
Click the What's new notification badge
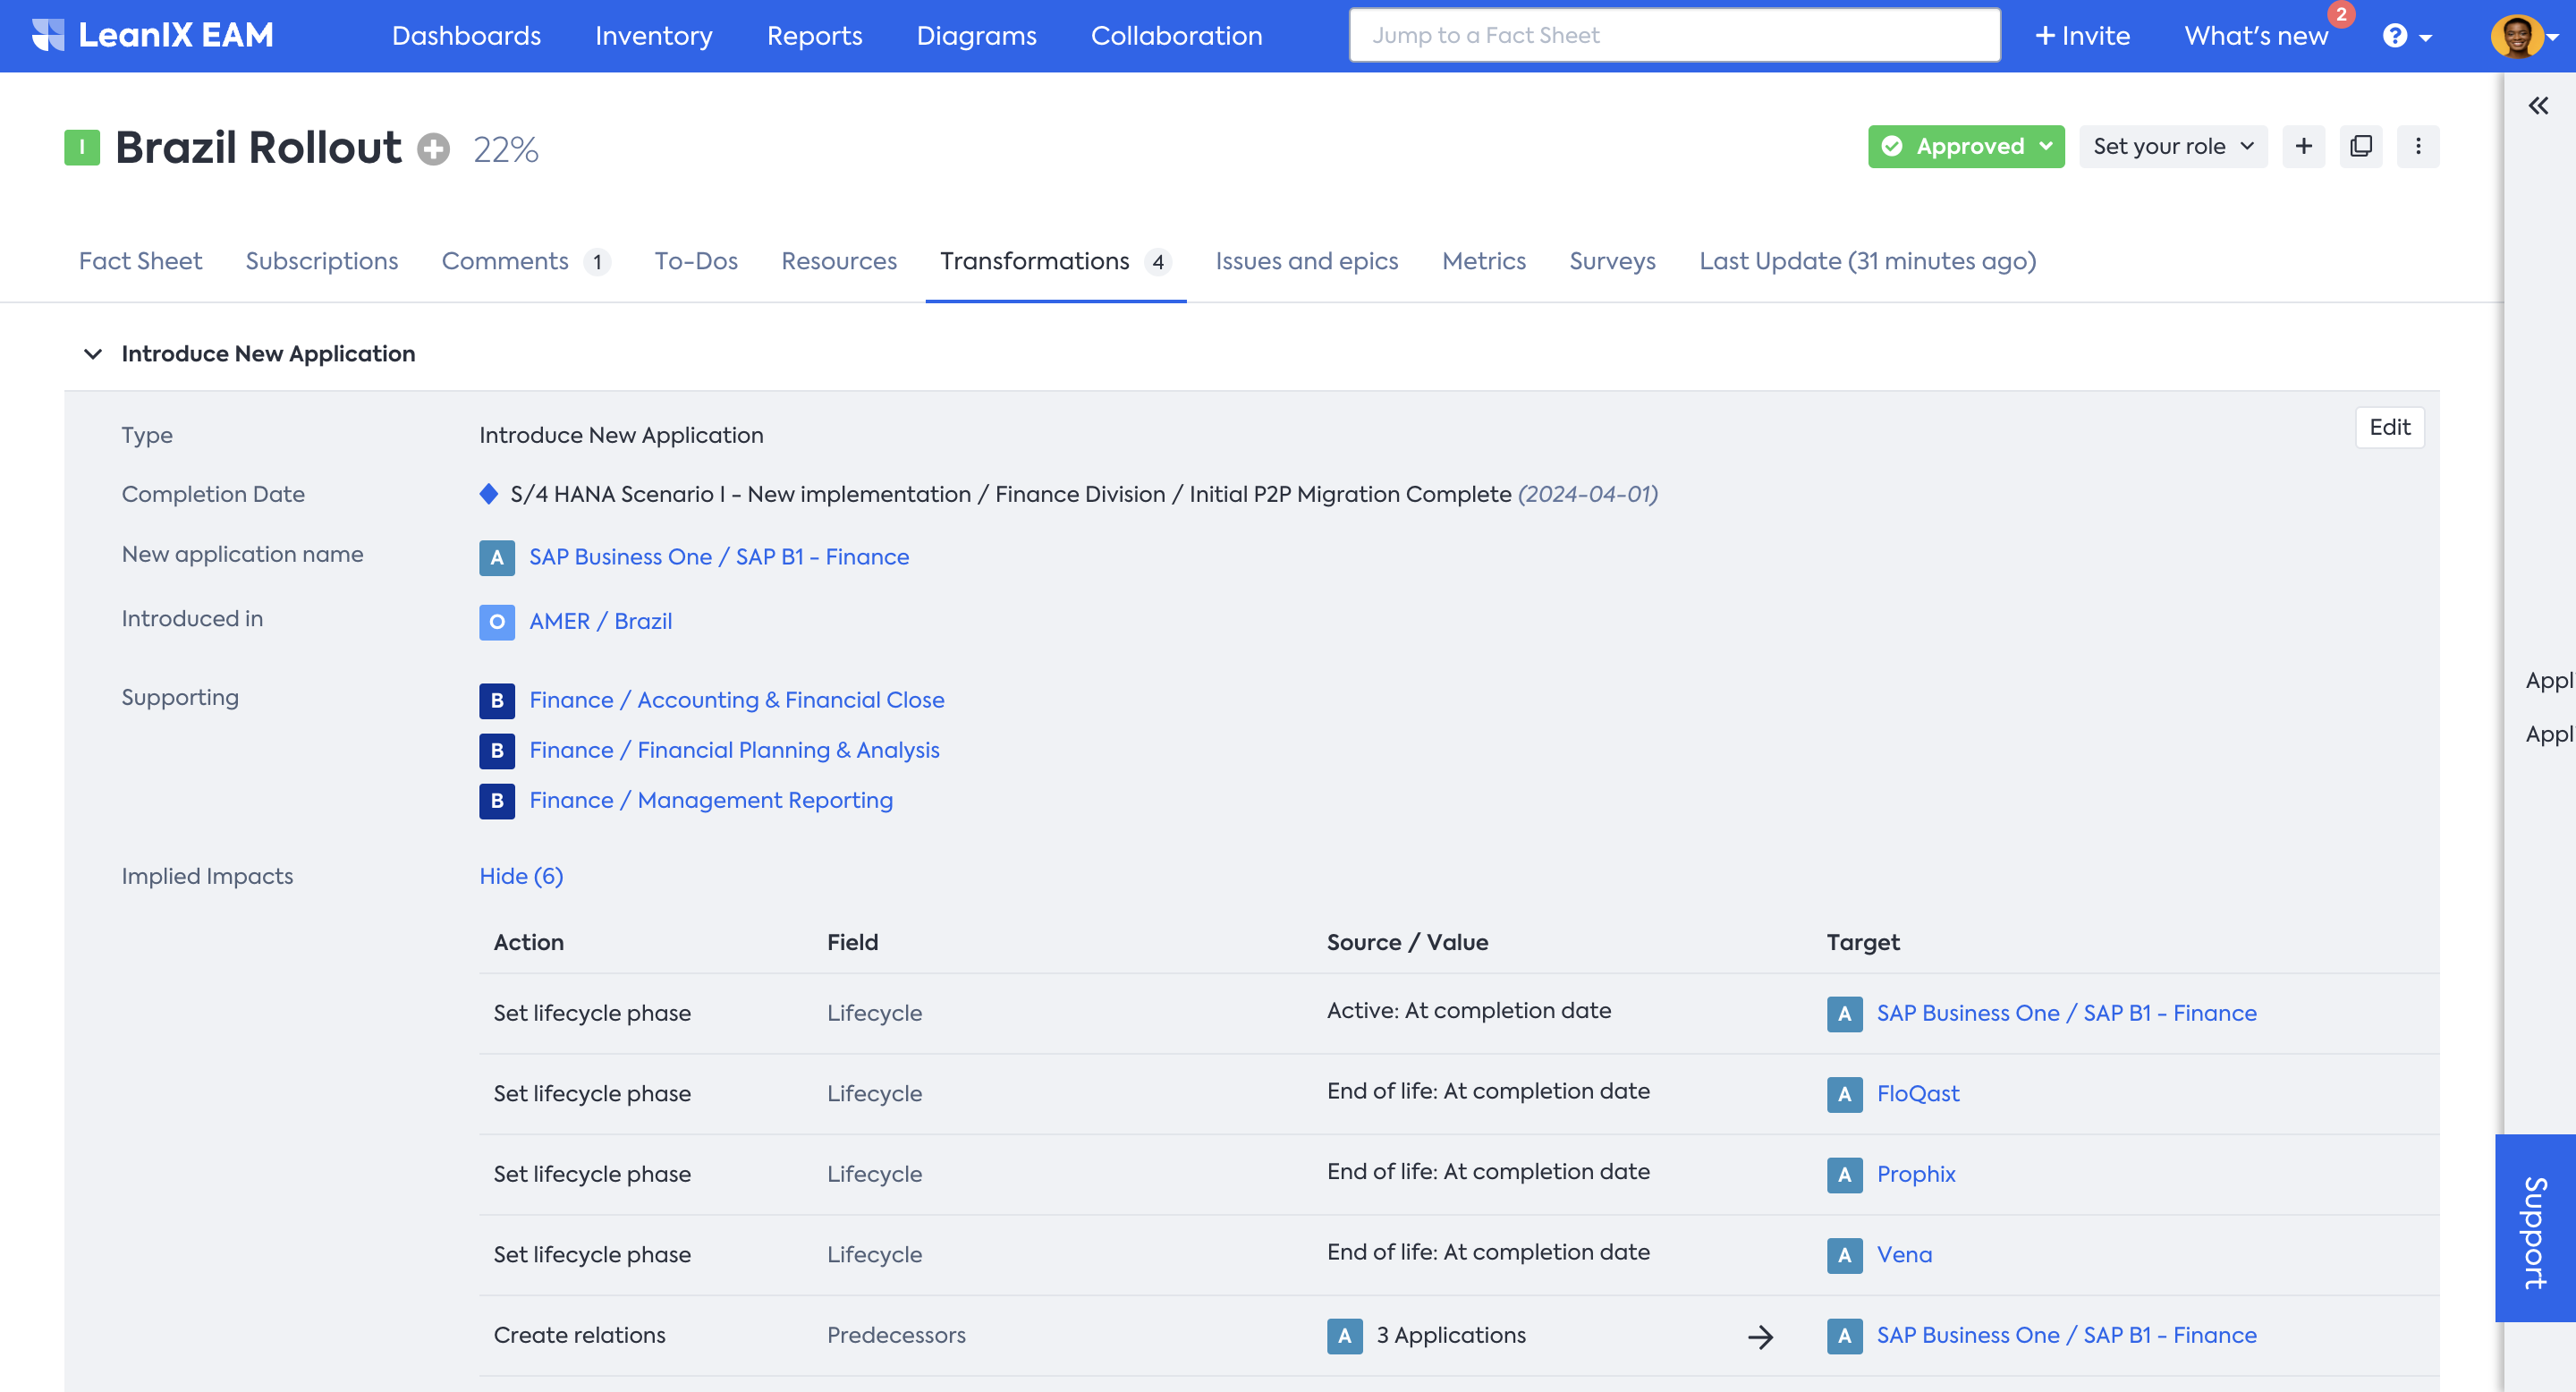point(2341,14)
